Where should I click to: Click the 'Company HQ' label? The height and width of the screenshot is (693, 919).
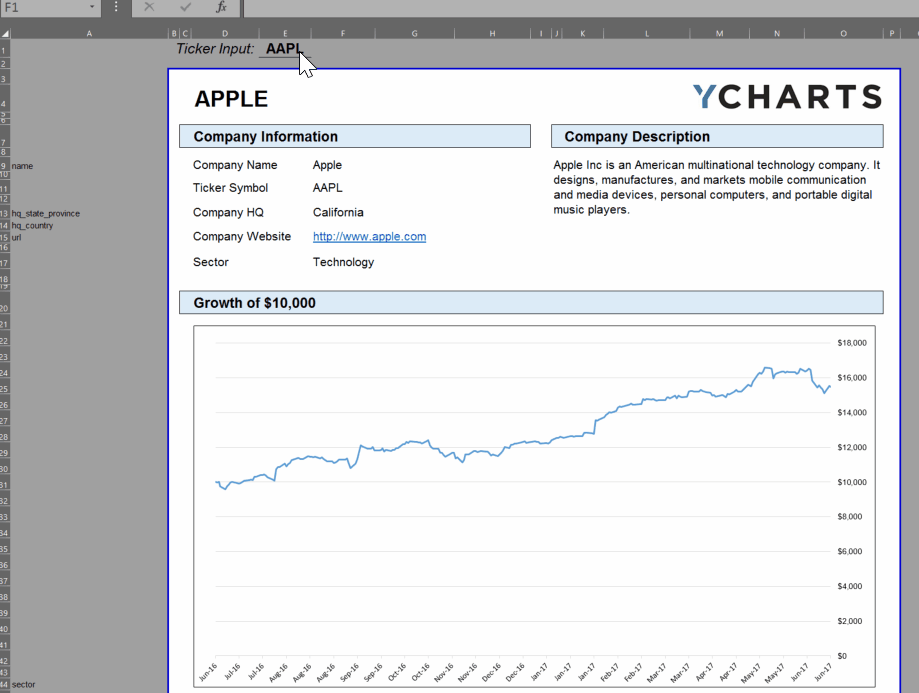228,212
